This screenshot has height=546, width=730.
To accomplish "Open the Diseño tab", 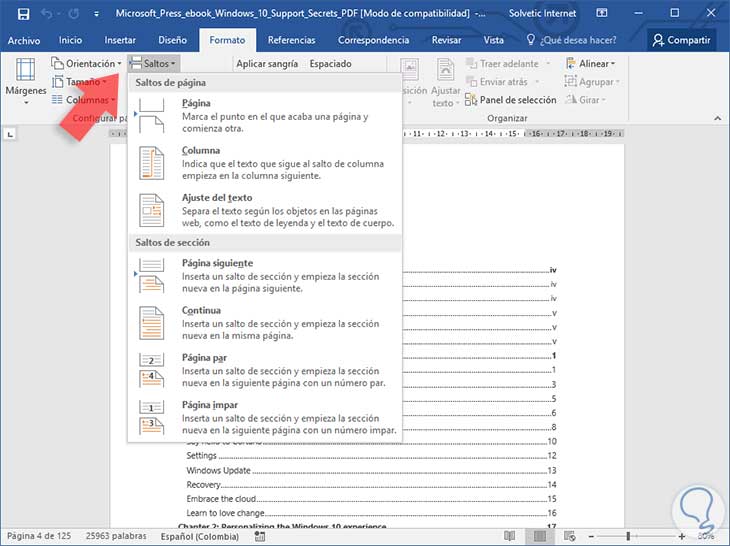I will click(172, 40).
